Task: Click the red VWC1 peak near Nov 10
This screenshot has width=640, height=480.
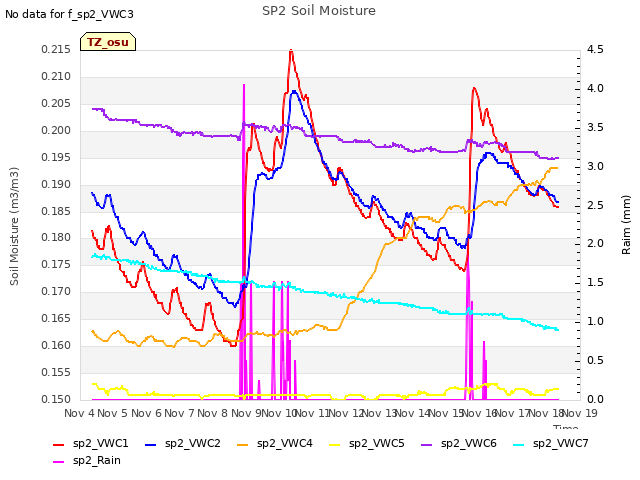Action: pos(291,51)
